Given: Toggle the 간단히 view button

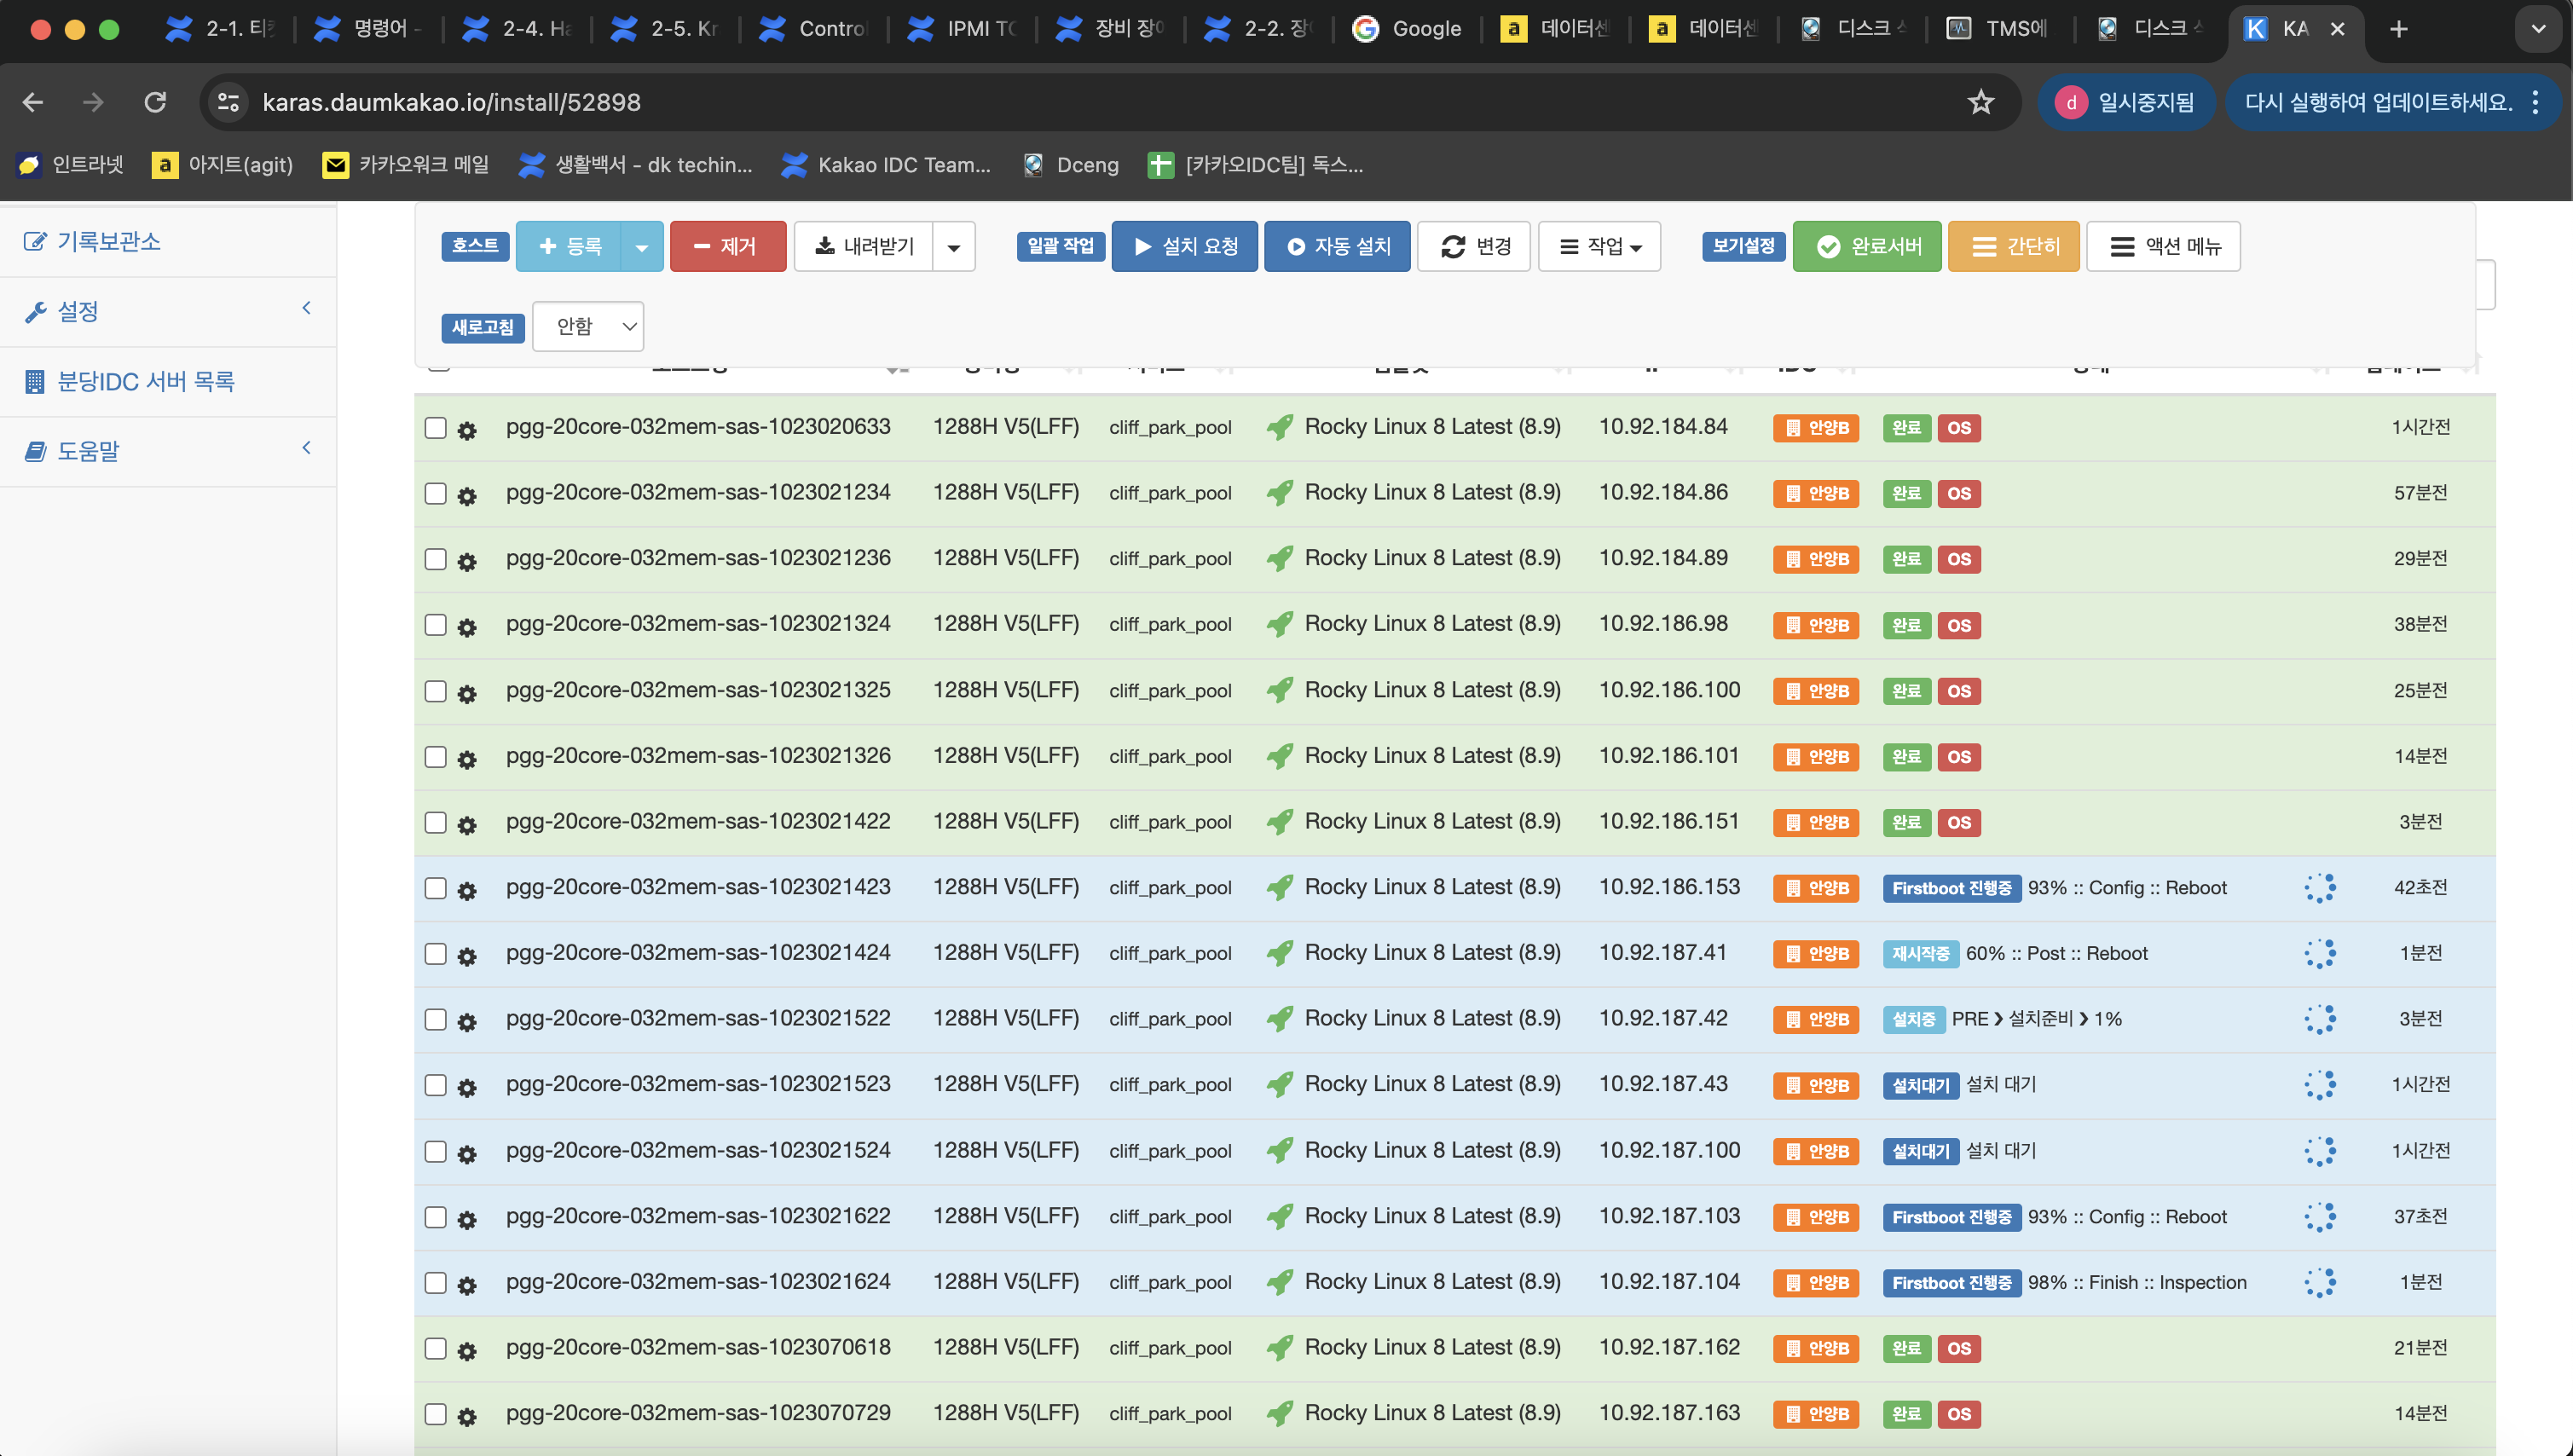Looking at the screenshot, I should tap(2014, 246).
